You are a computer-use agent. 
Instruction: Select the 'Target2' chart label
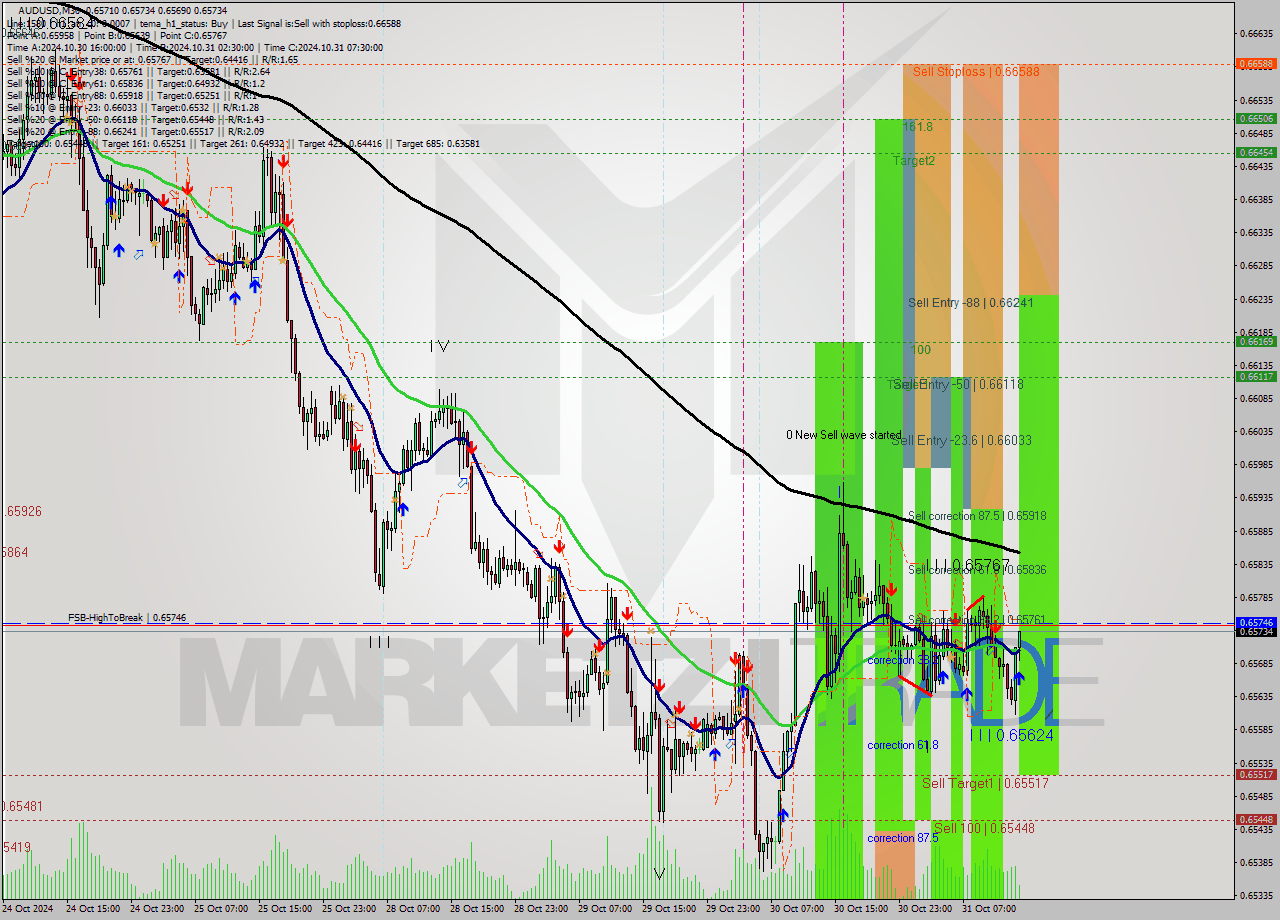click(914, 160)
